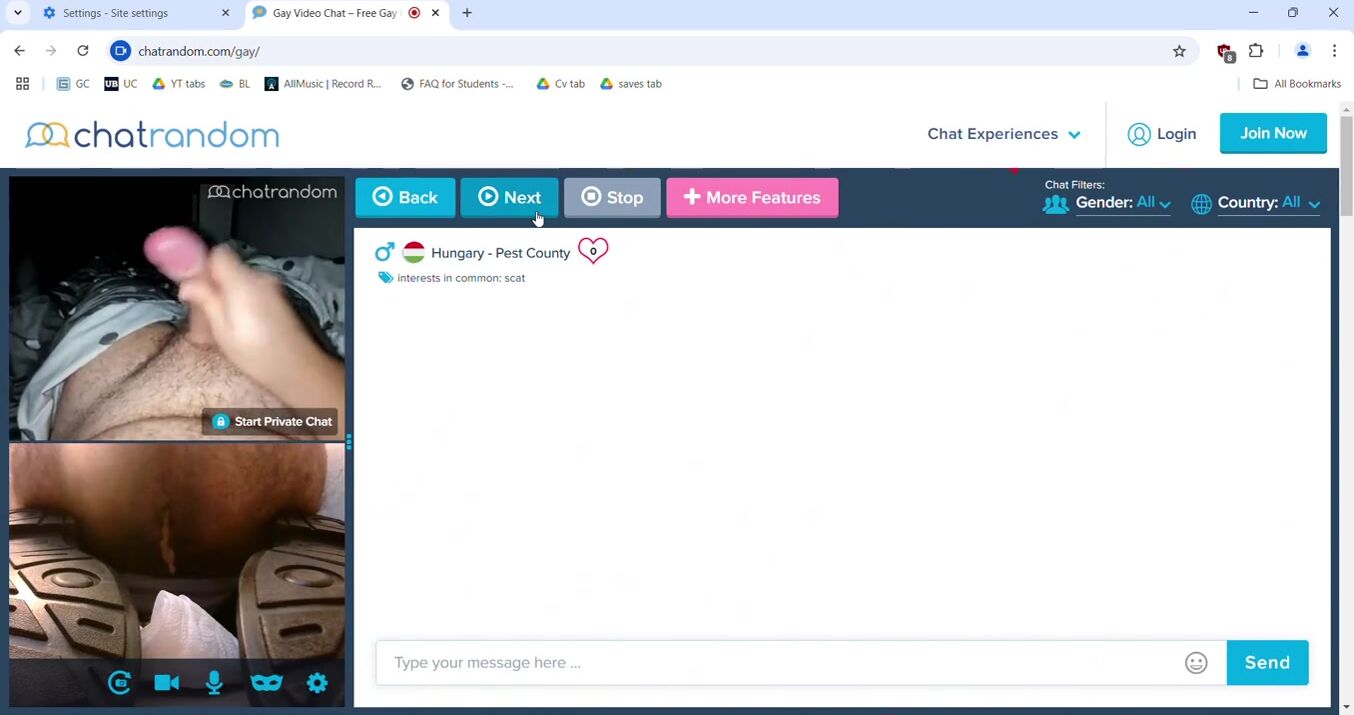Reload the page with the refresh icon
The image size is (1354, 715).
click(x=83, y=51)
